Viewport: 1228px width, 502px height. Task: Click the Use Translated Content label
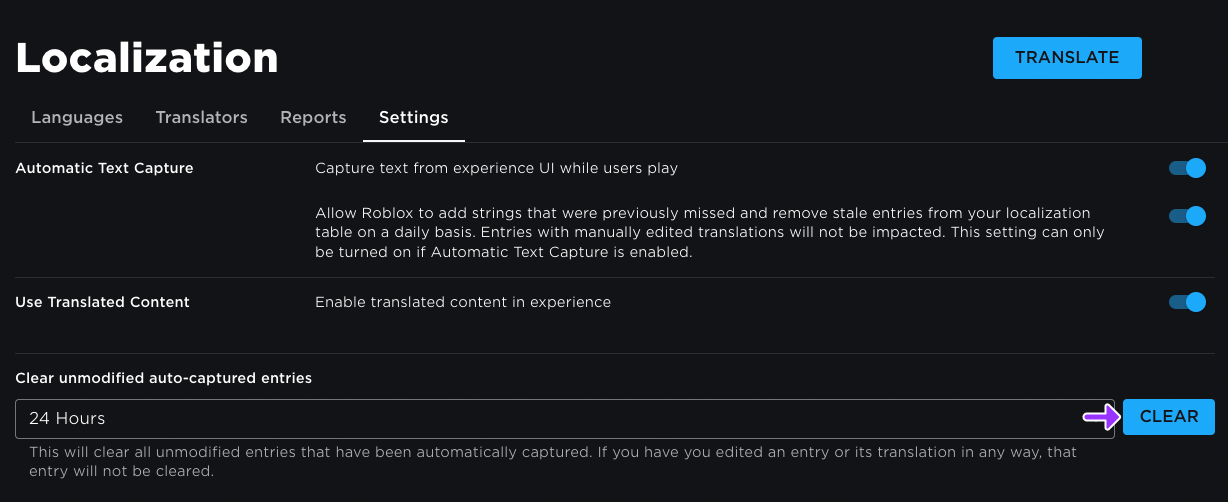coord(102,302)
